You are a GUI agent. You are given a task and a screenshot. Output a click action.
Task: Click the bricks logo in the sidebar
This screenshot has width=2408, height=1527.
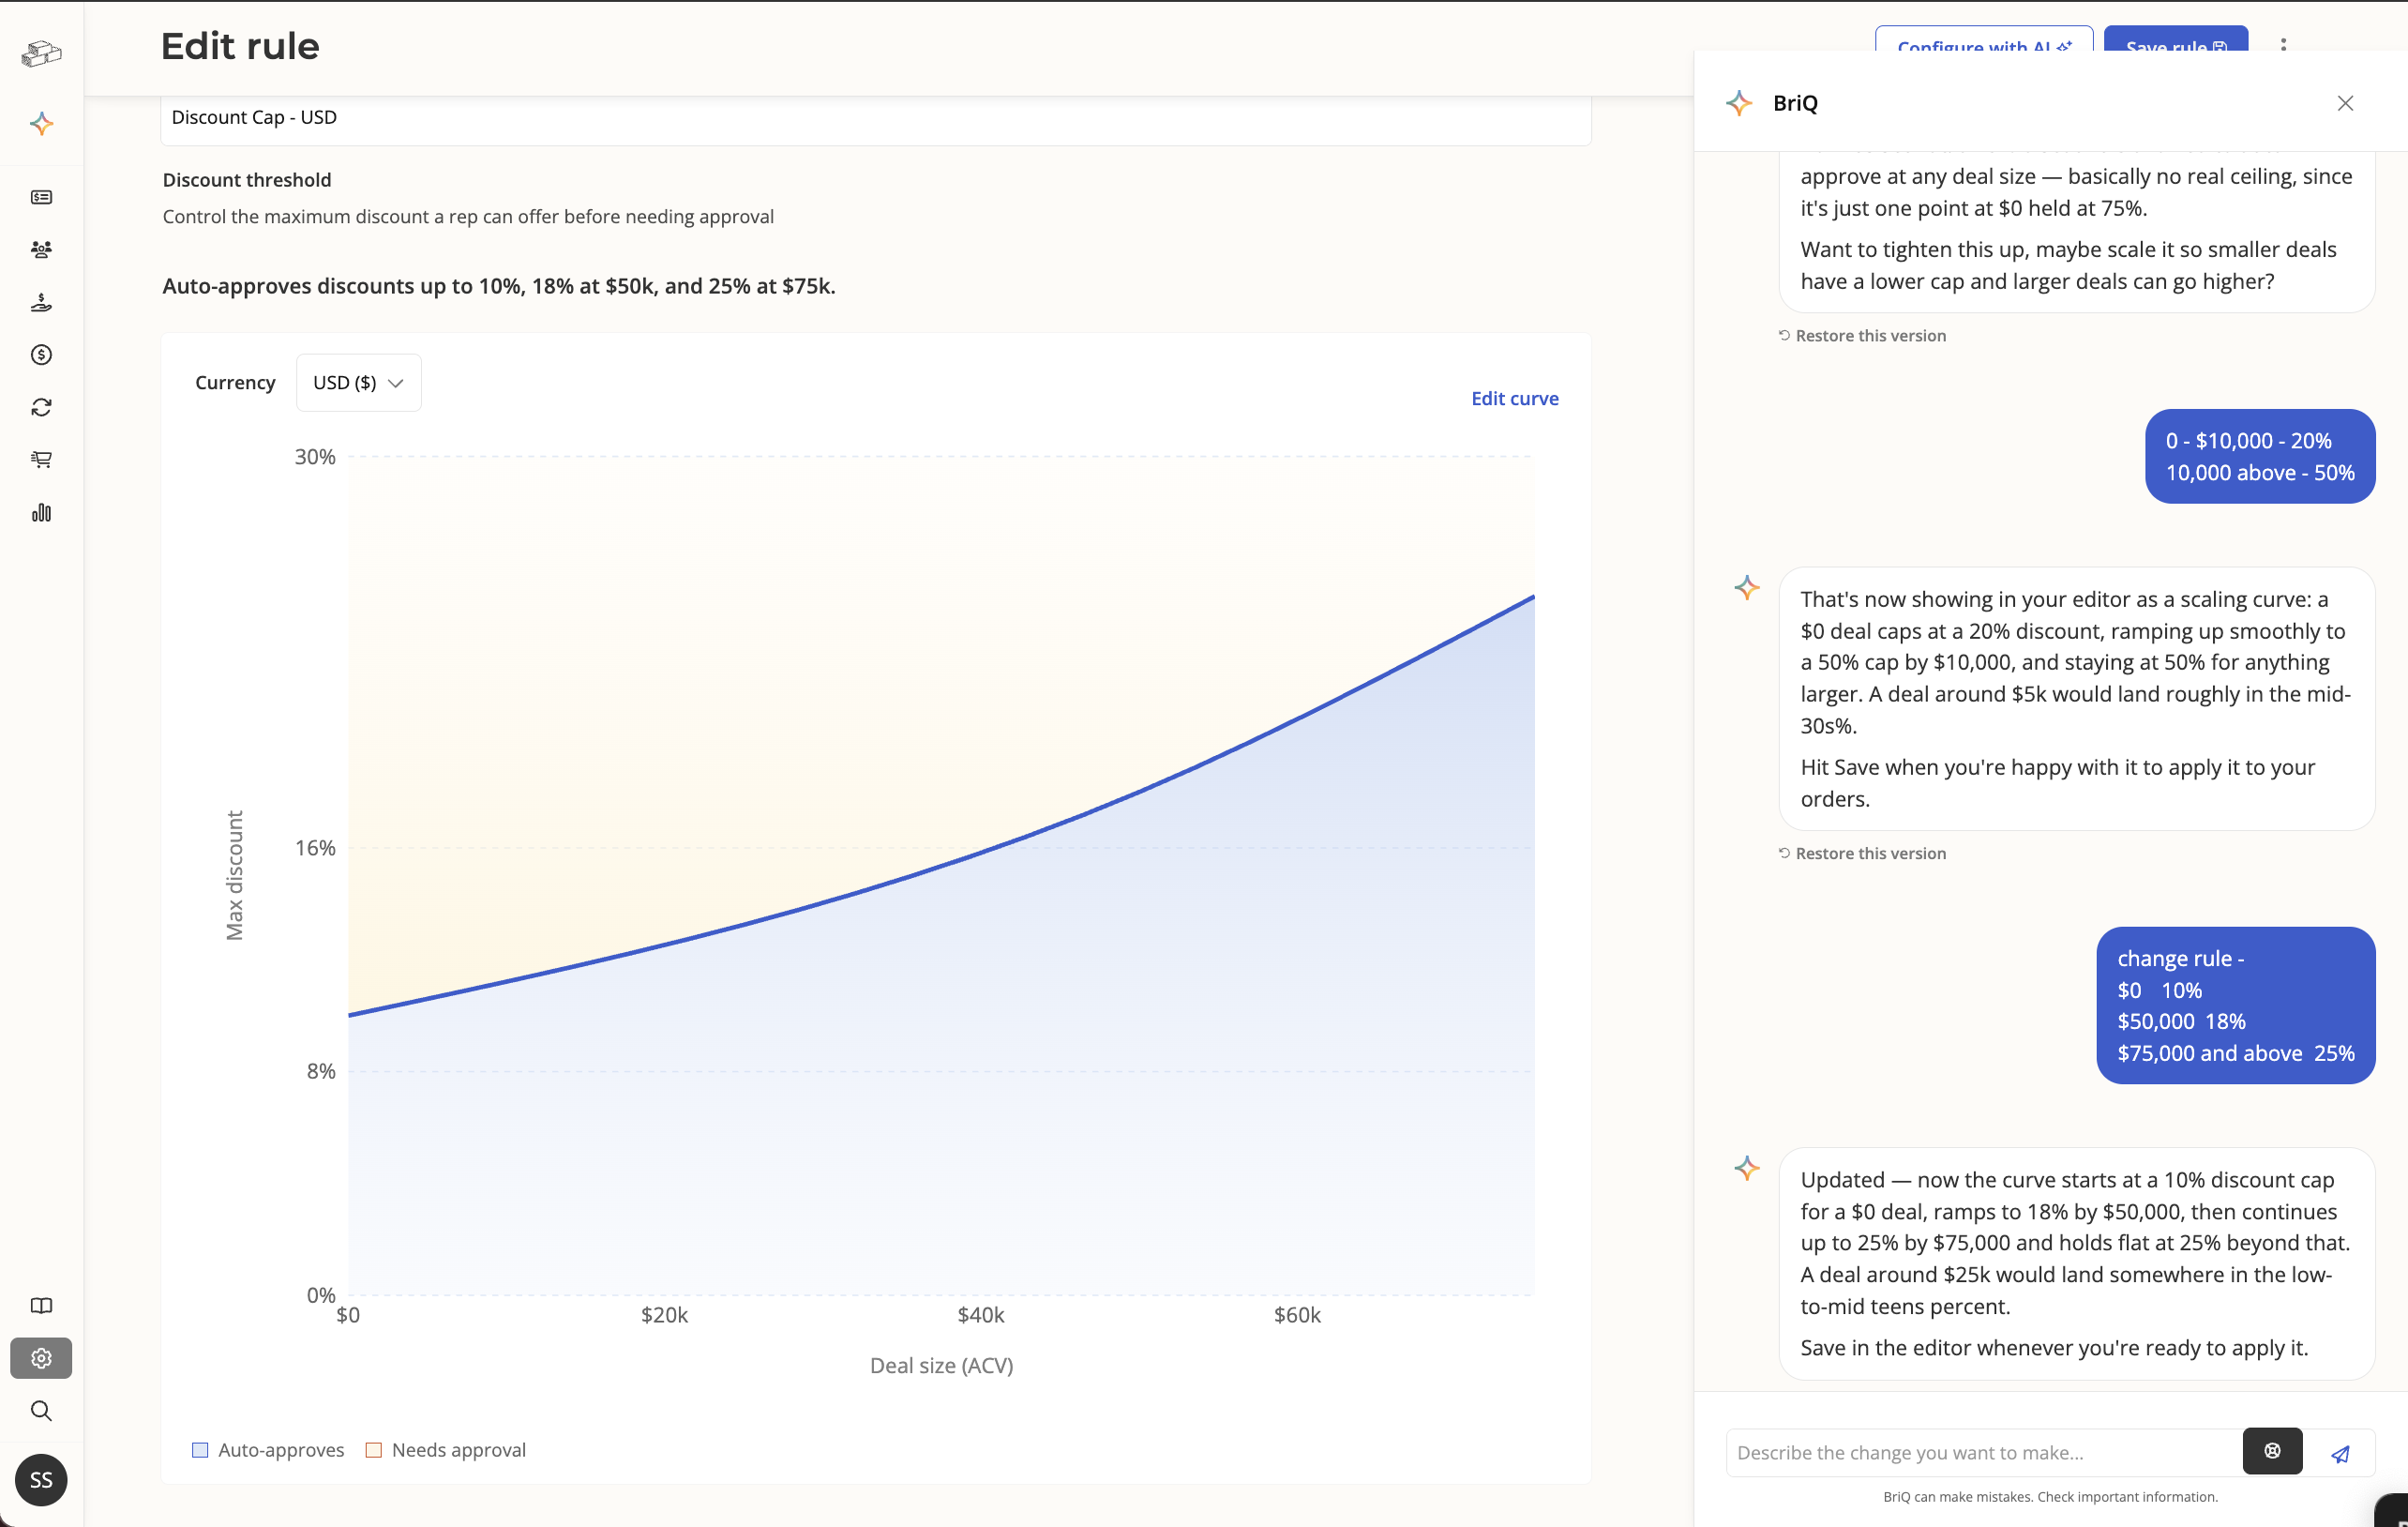(x=41, y=53)
